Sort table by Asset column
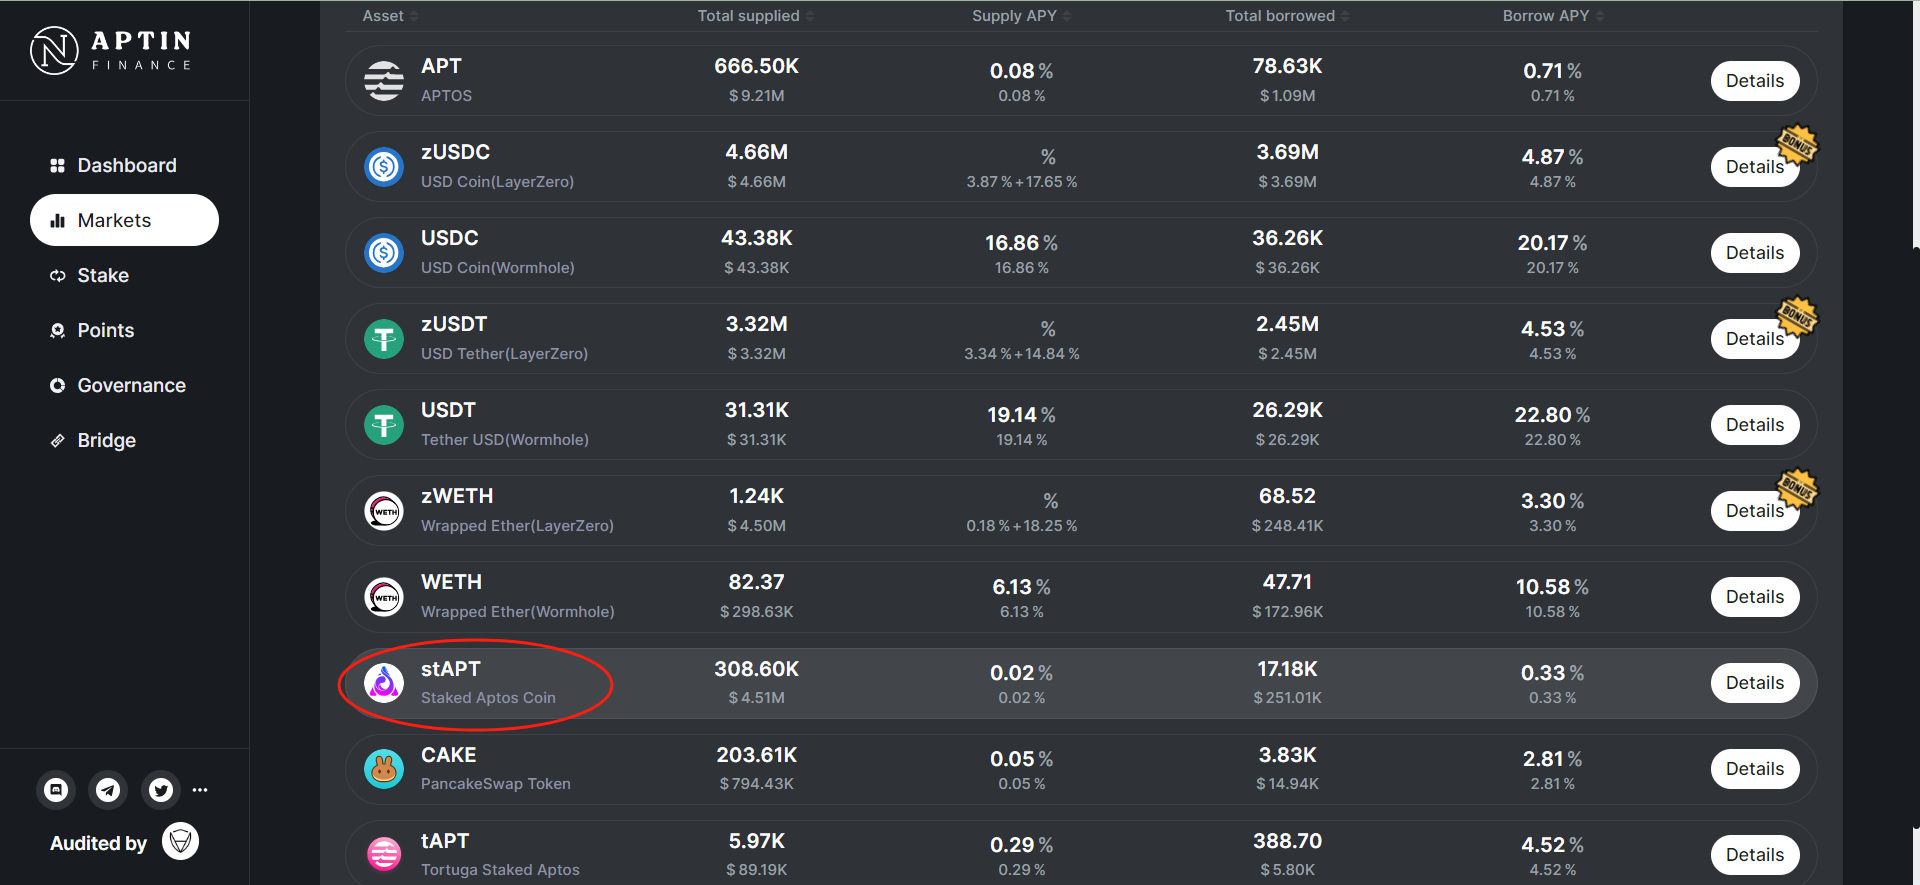 click(x=390, y=16)
